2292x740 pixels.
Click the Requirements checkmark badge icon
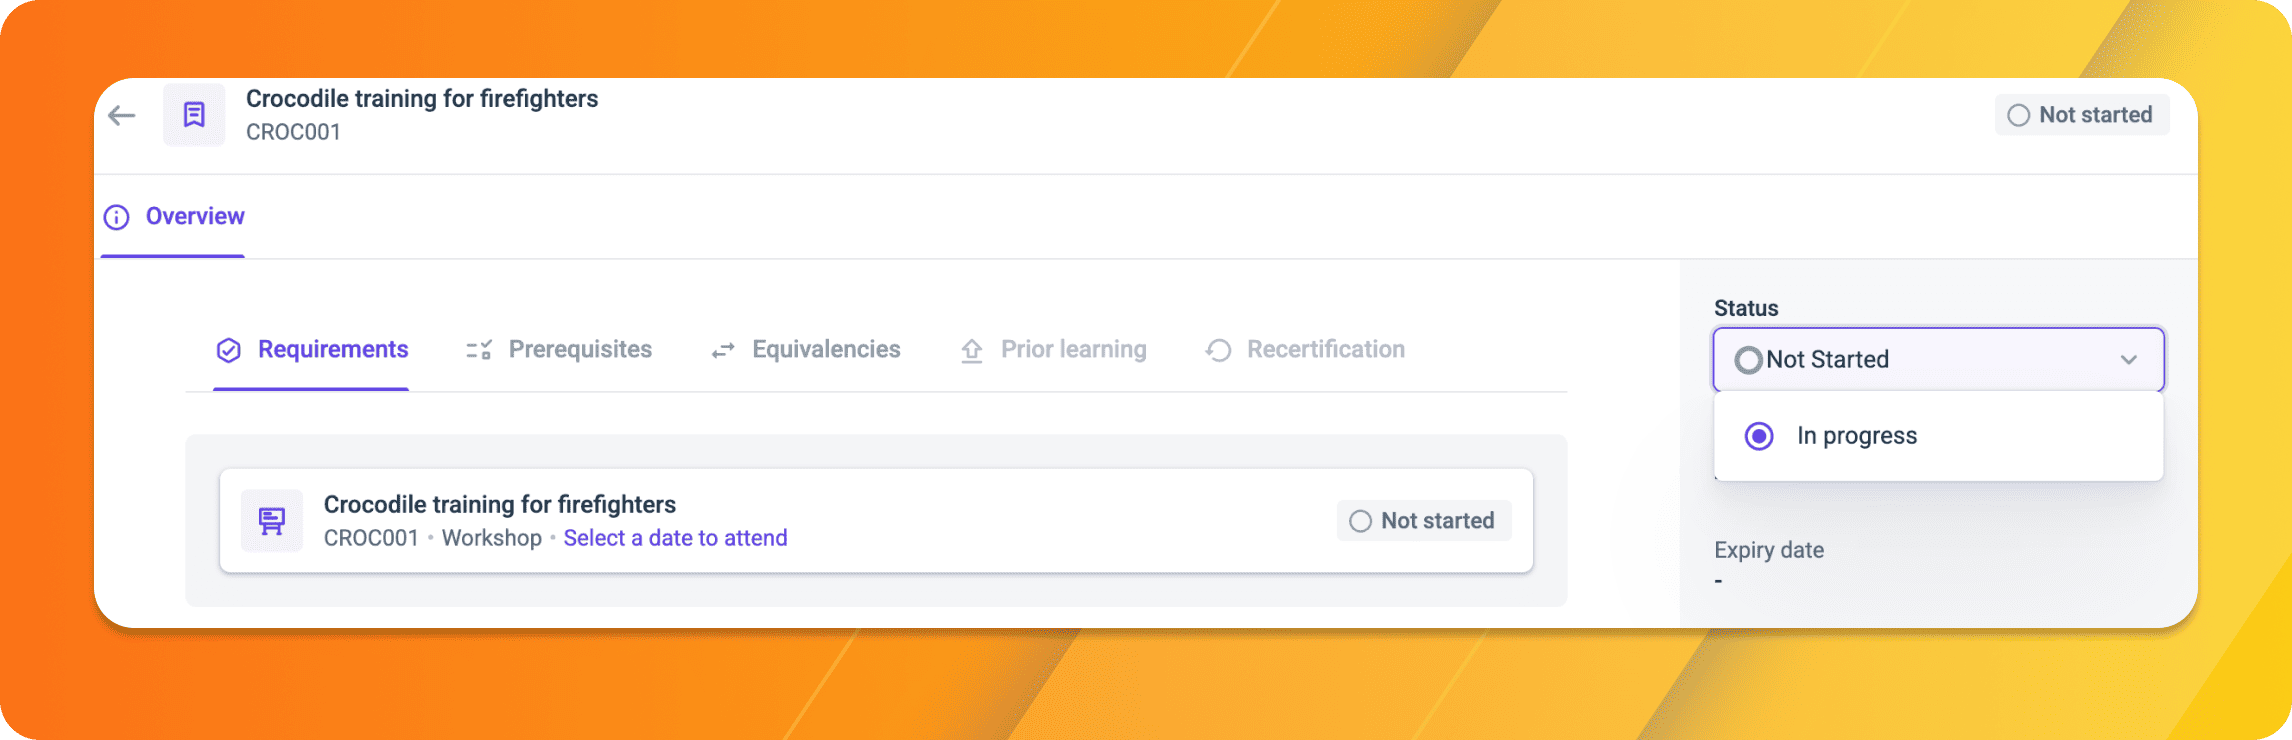click(229, 350)
